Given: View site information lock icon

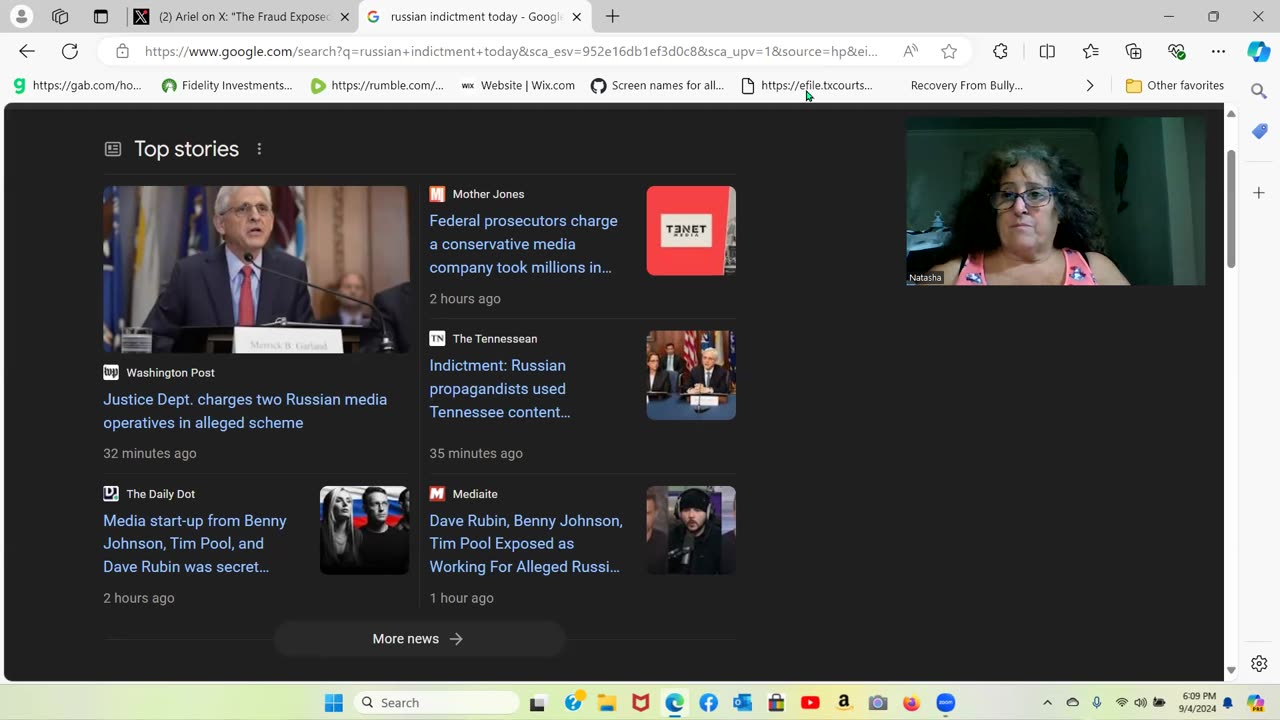Looking at the screenshot, I should coord(122,51).
